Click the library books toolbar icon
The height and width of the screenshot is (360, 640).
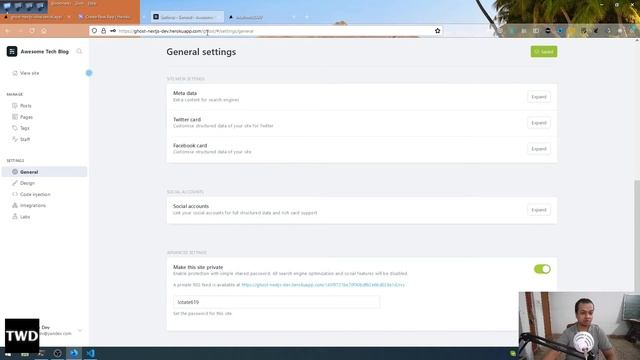click(524, 31)
